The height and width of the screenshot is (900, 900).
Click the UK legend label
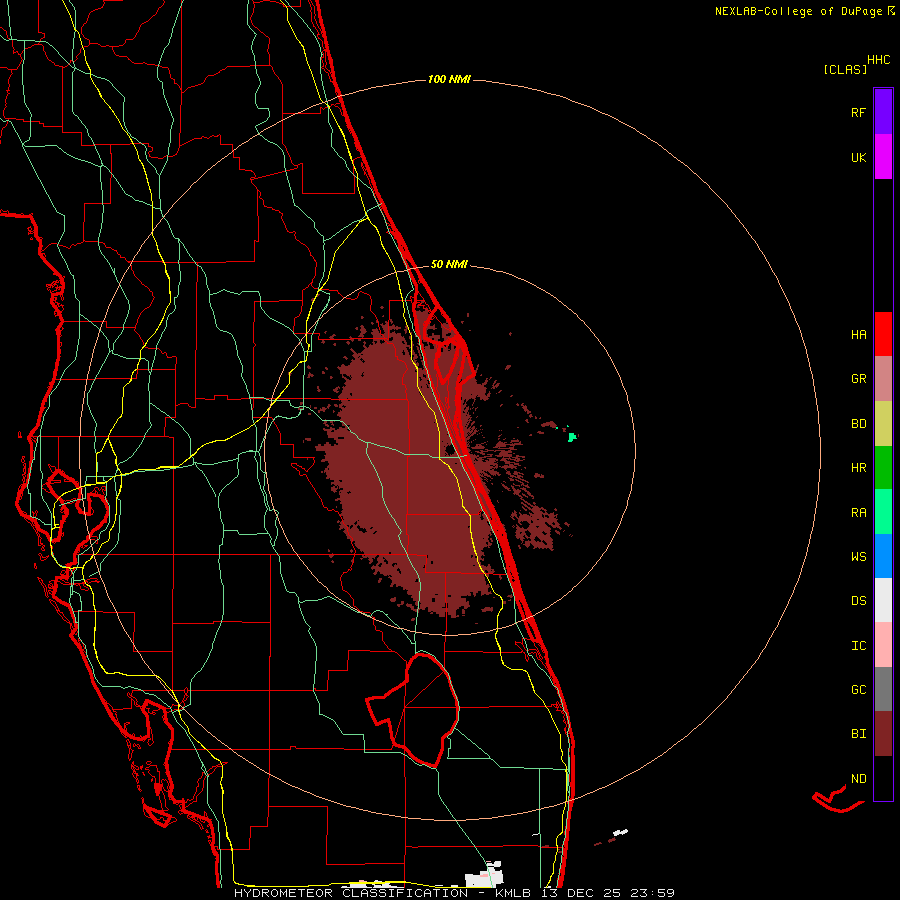858,157
